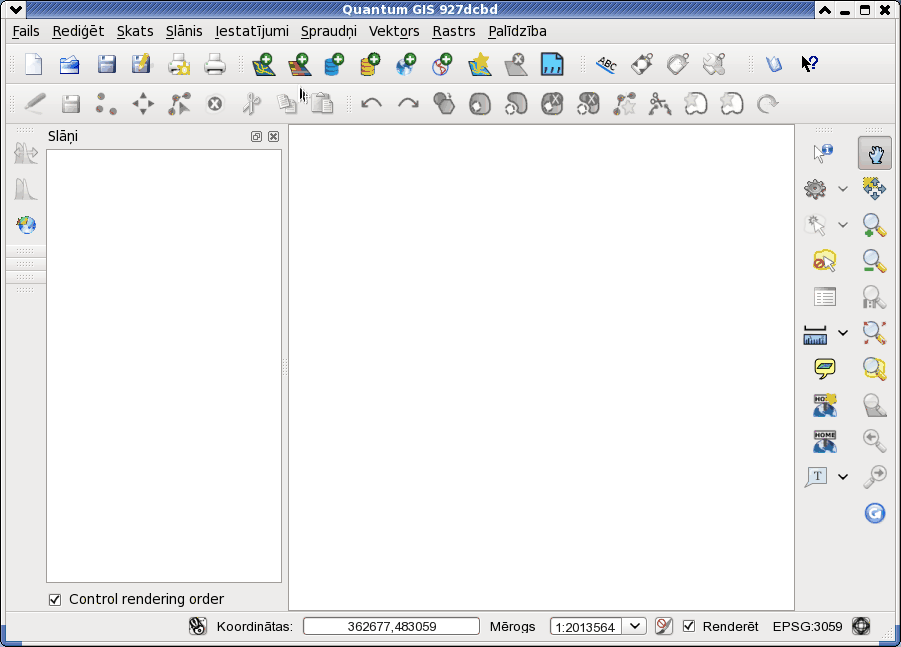Add PostGIS layer database icon

[x=334, y=64]
